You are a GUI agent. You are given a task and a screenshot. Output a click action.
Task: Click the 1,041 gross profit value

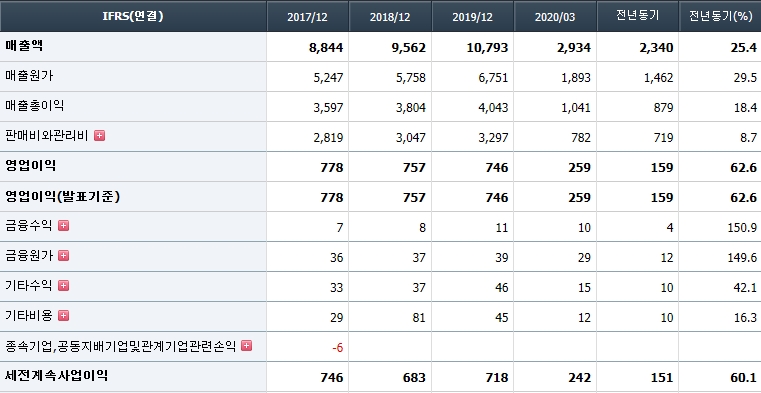pos(576,108)
